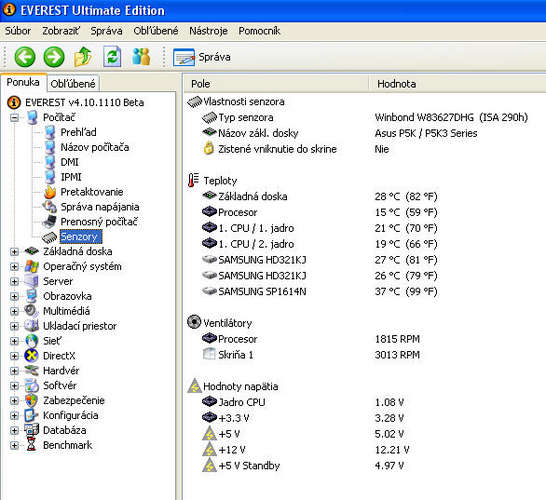
Task: Open the Zobraziť menu
Action: (x=61, y=31)
